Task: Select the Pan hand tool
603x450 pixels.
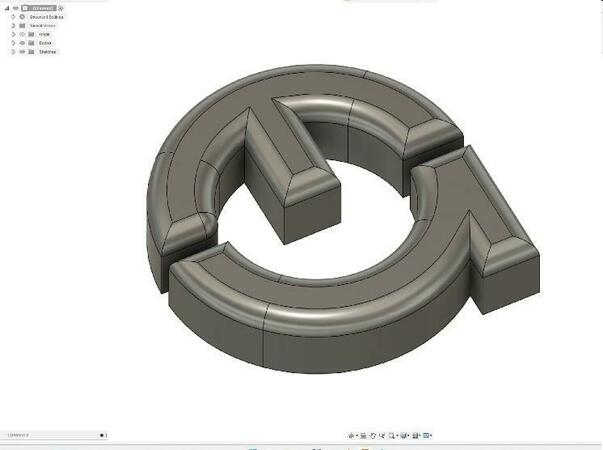Action: [x=373, y=435]
